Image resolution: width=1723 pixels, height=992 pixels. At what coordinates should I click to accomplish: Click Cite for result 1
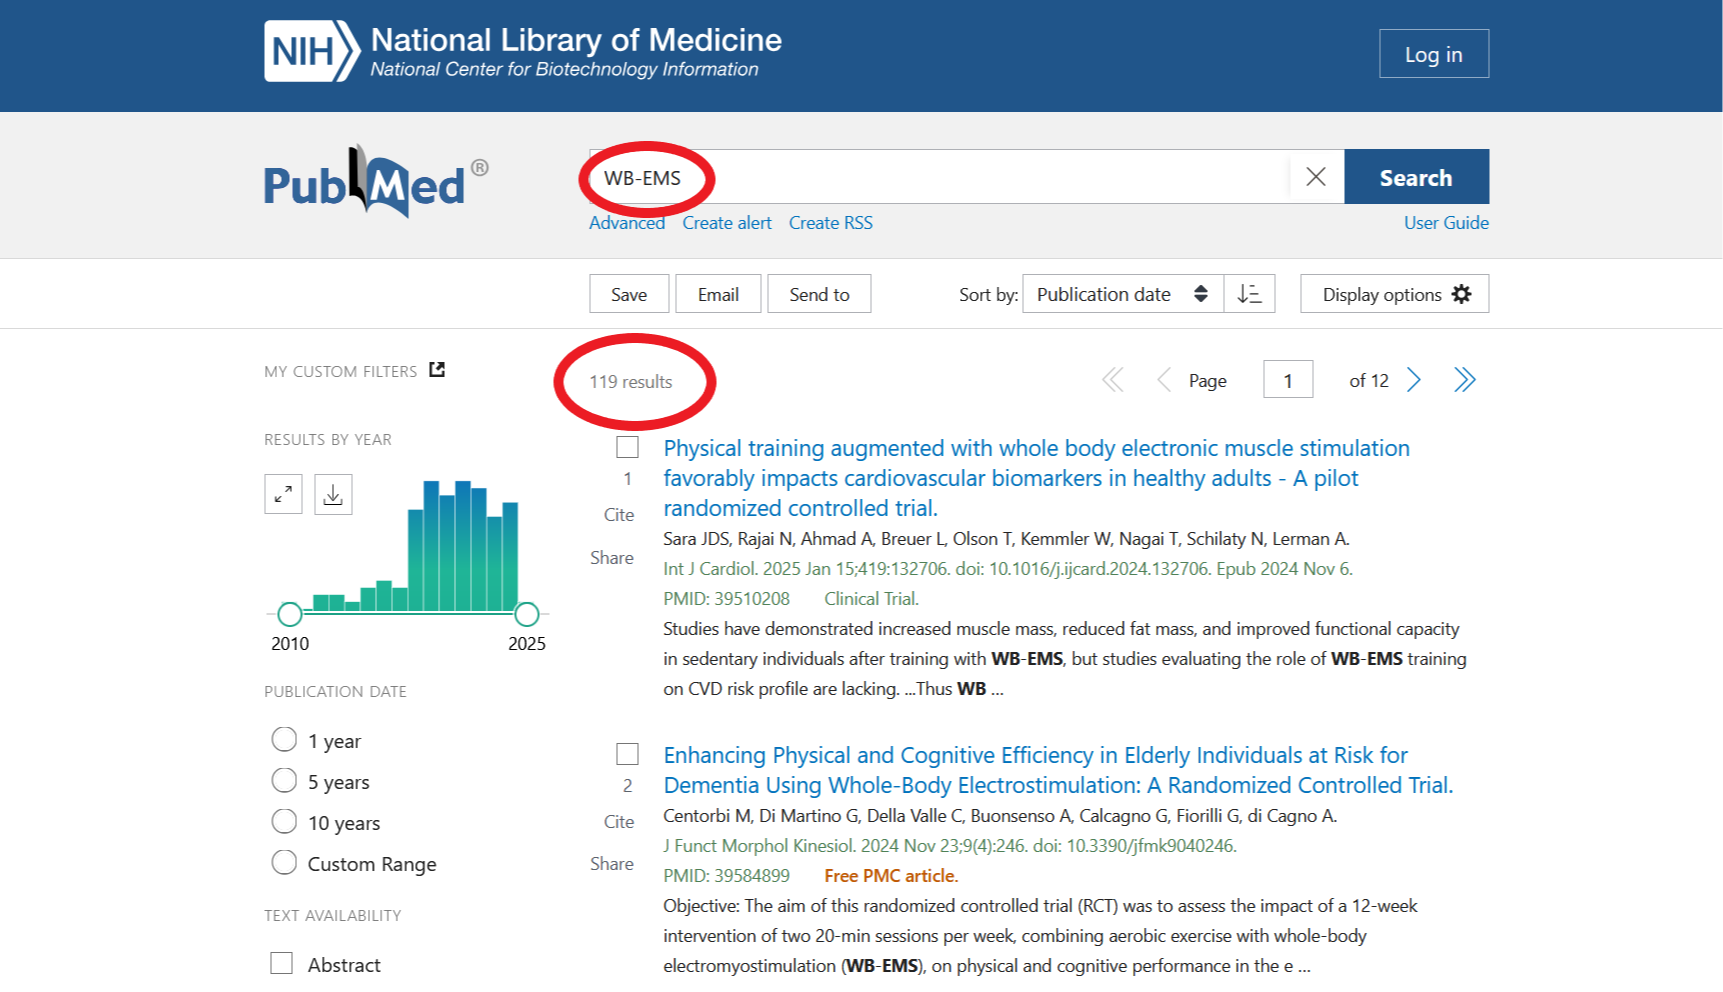pos(619,515)
